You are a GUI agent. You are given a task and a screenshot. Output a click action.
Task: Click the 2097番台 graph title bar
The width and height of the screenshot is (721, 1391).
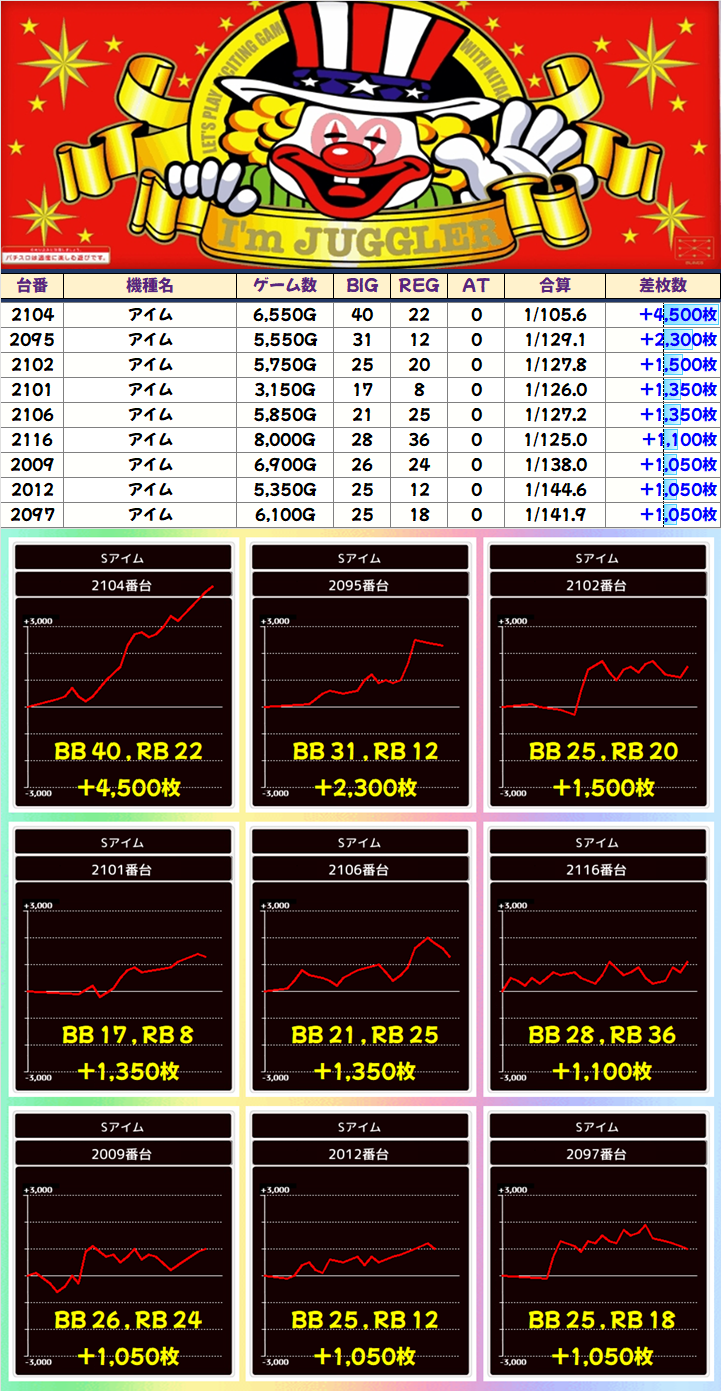pyautogui.click(x=597, y=1154)
